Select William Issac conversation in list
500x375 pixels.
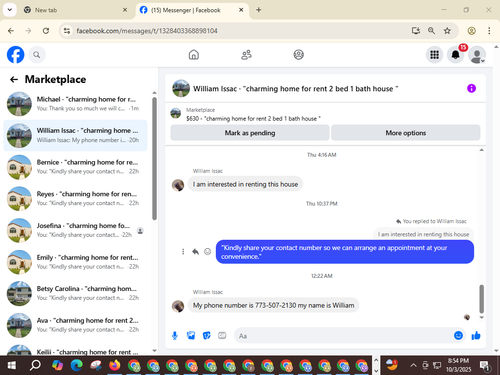pos(75,135)
